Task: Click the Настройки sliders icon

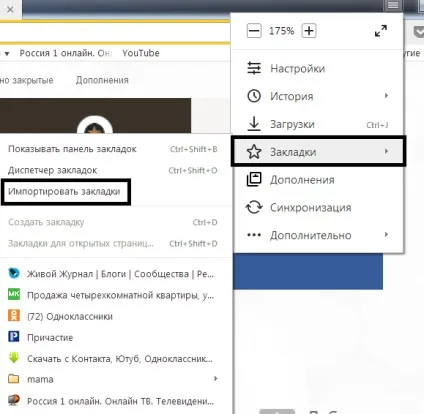Action: [254, 68]
